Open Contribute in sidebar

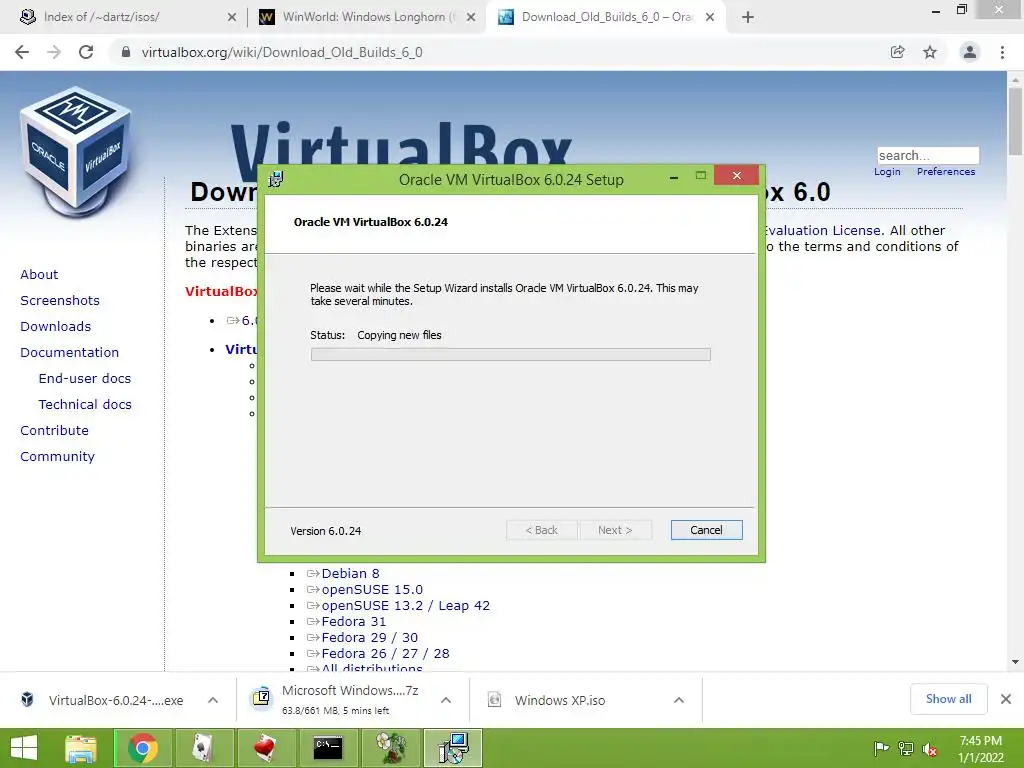point(54,431)
